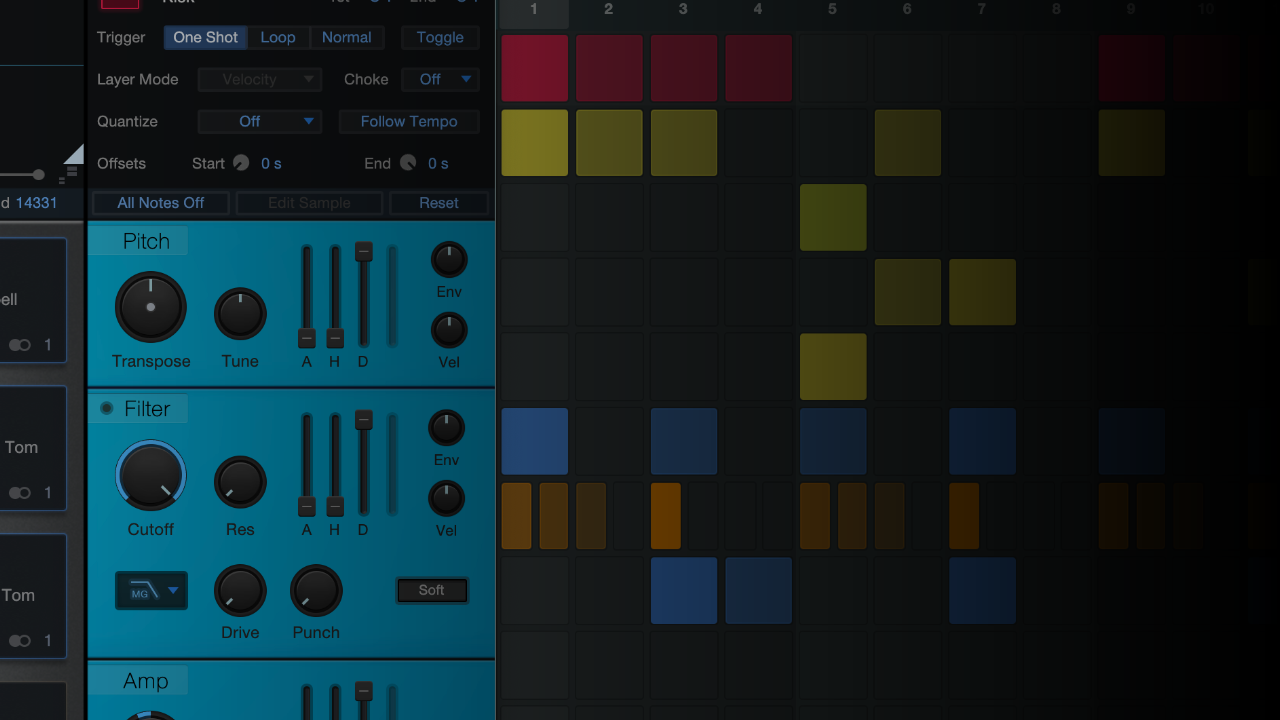Screen dimensions: 1280x720
Task: Click the End offset knob
Action: pyautogui.click(x=408, y=163)
